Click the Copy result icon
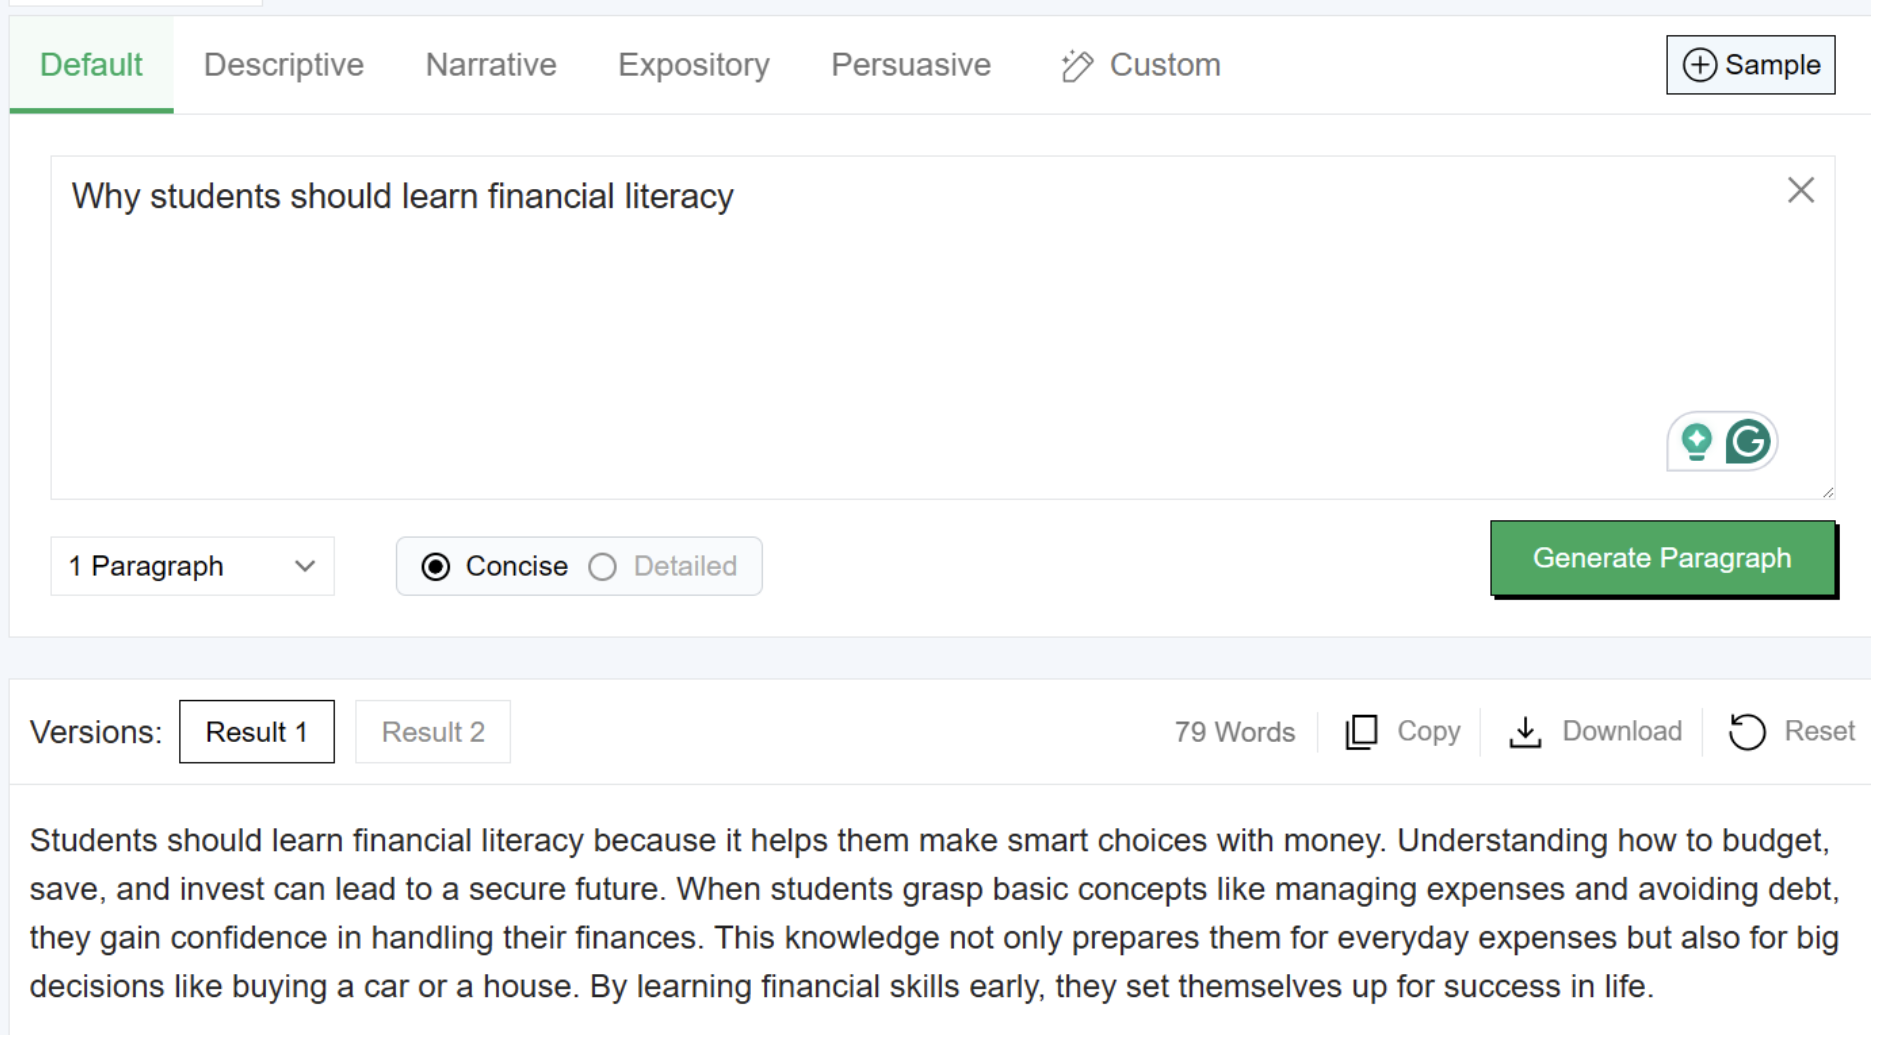 tap(1362, 732)
